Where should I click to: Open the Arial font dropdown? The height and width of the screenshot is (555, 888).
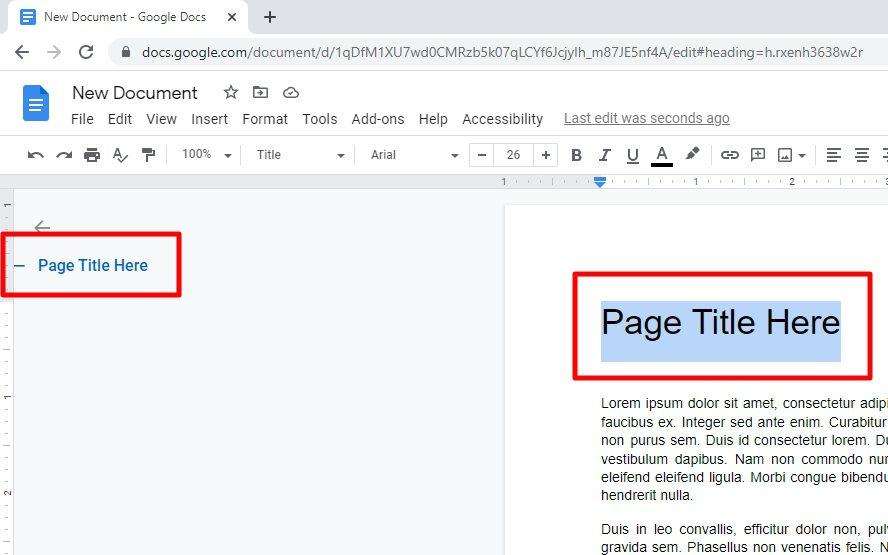415,155
